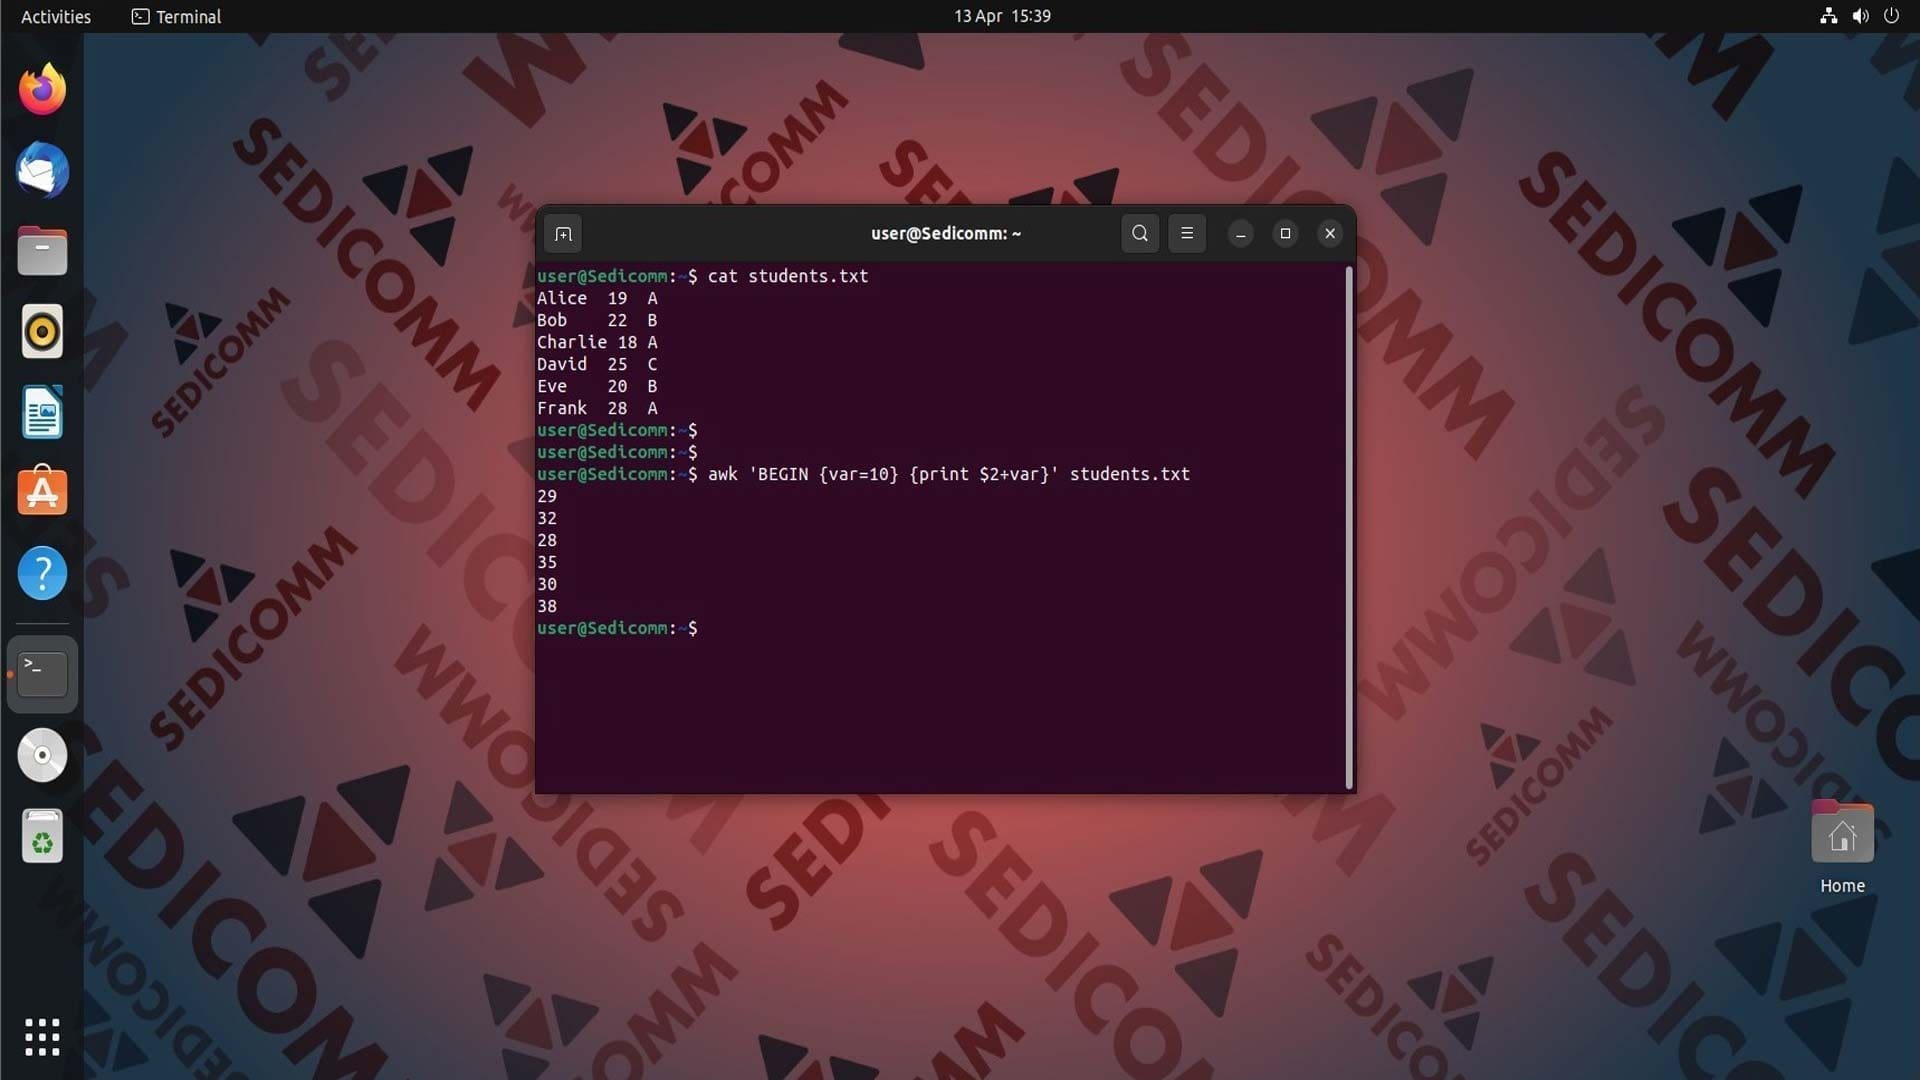
Task: Click the awk command line text
Action: click(x=949, y=474)
